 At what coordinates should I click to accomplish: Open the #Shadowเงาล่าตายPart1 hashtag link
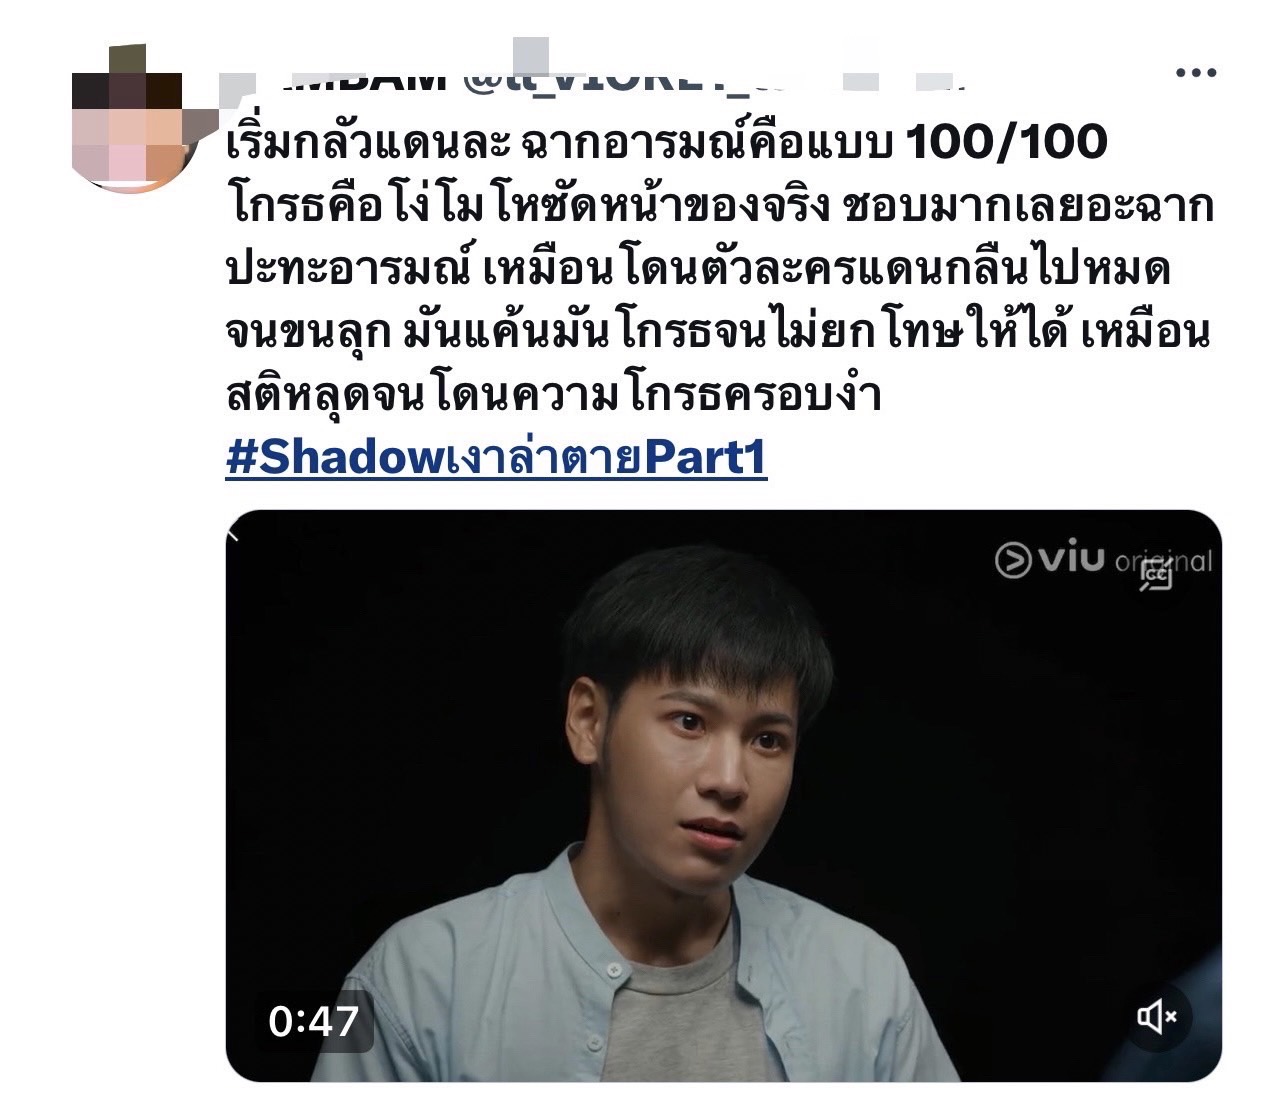point(496,458)
